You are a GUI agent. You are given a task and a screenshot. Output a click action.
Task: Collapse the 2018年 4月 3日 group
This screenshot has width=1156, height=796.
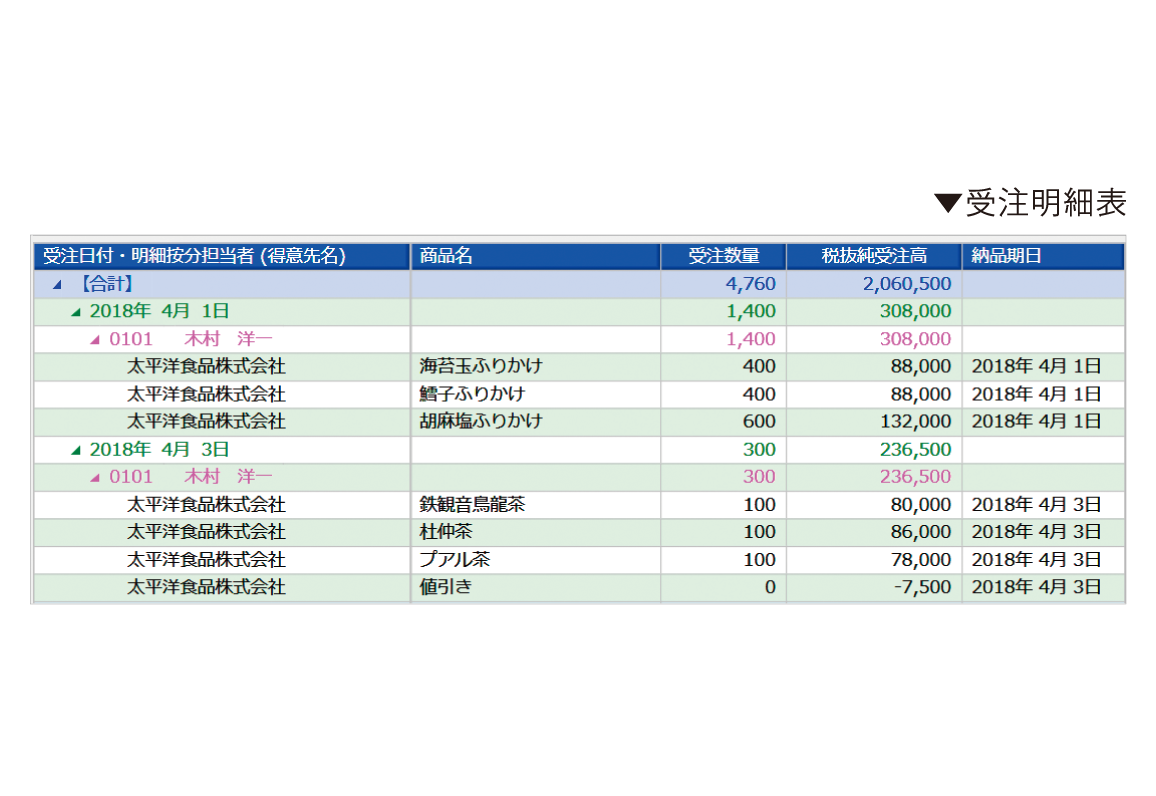(x=76, y=450)
